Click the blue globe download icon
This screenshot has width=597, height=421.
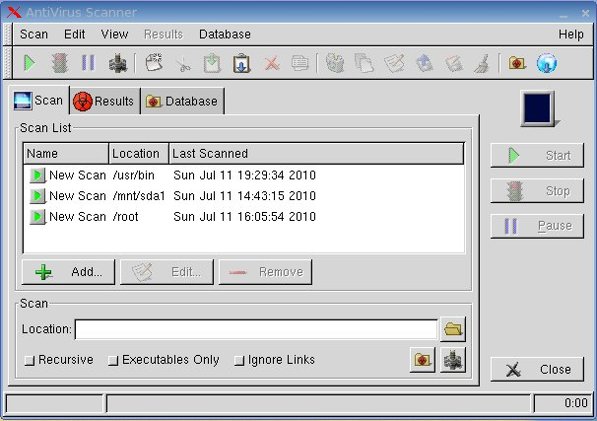pos(547,63)
